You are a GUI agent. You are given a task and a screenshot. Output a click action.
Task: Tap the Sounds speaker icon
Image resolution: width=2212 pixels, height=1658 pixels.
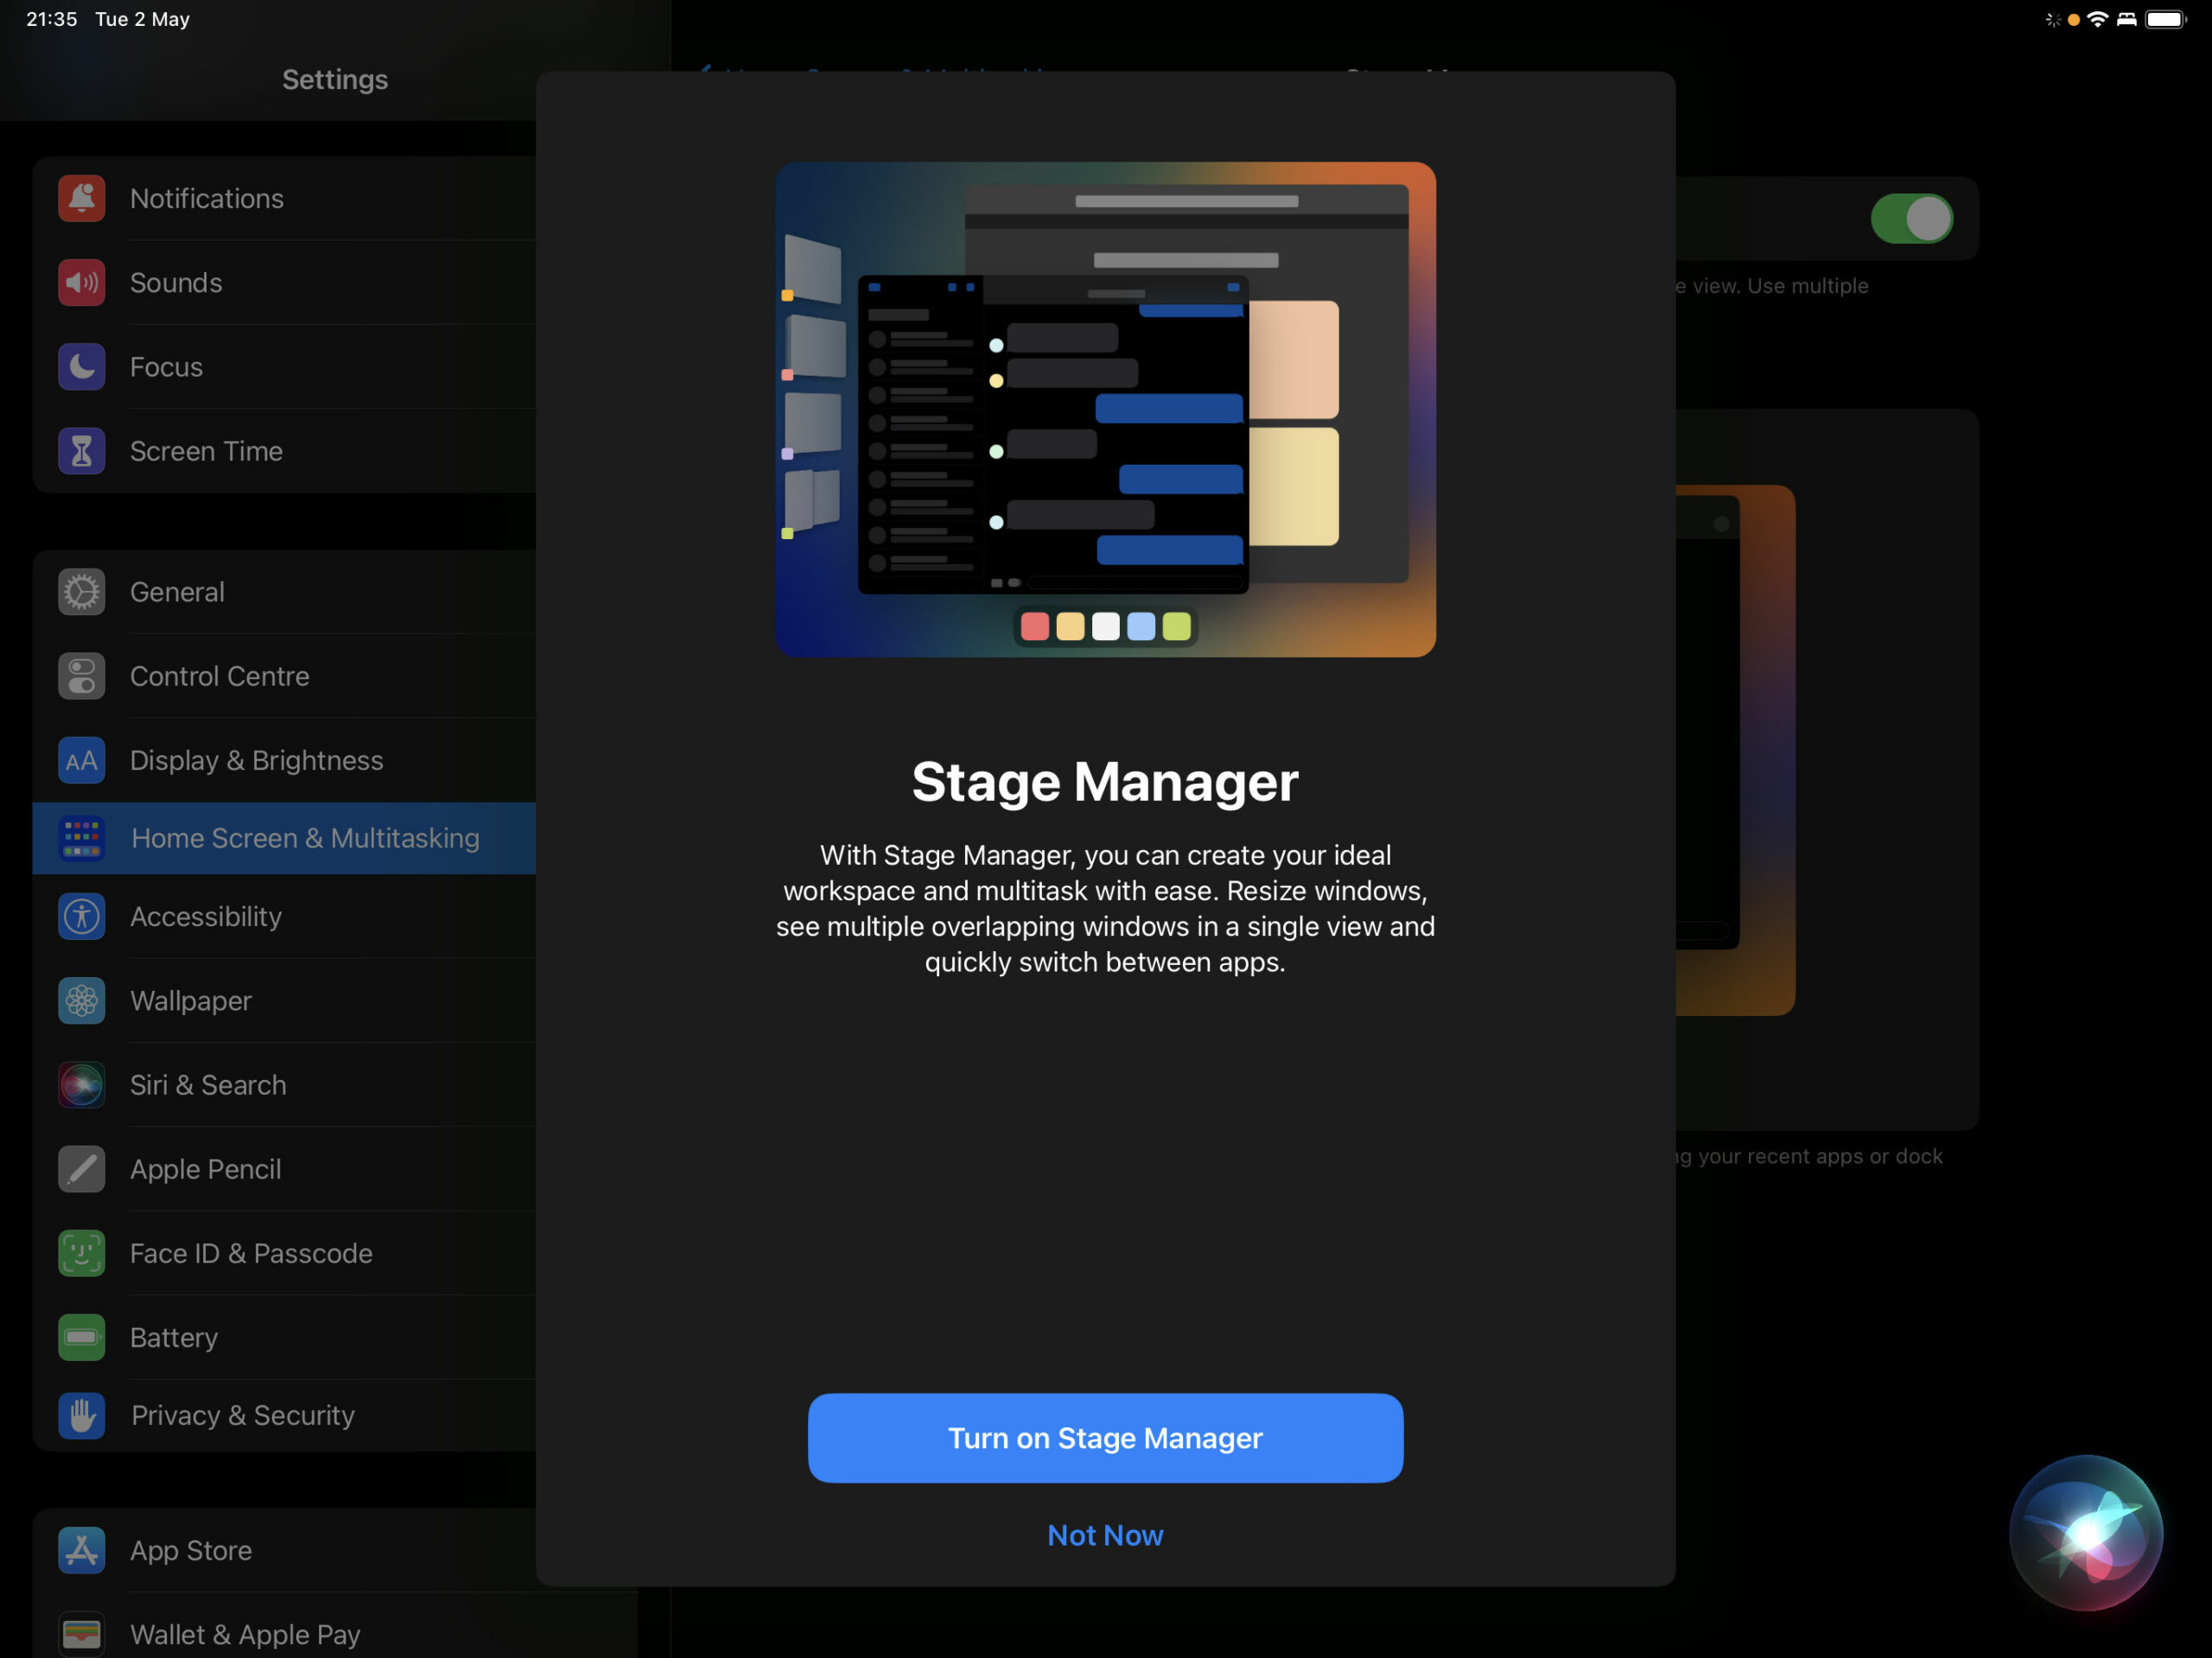[x=81, y=283]
